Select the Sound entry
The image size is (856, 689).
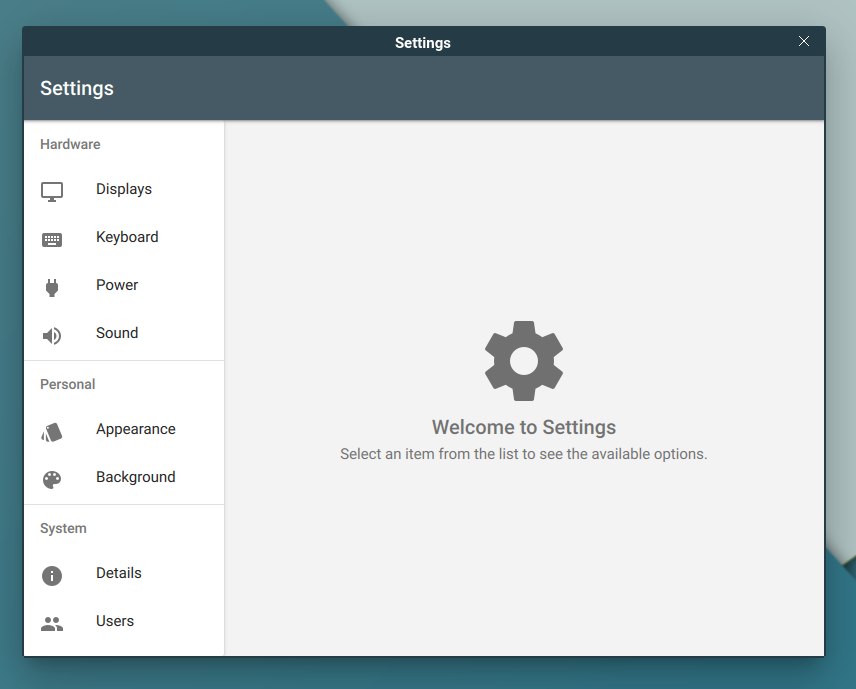click(x=124, y=334)
